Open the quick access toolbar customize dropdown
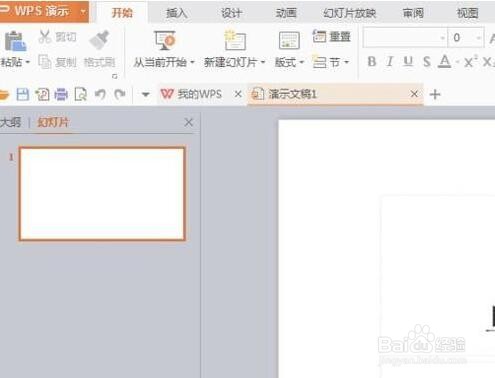 pos(145,95)
